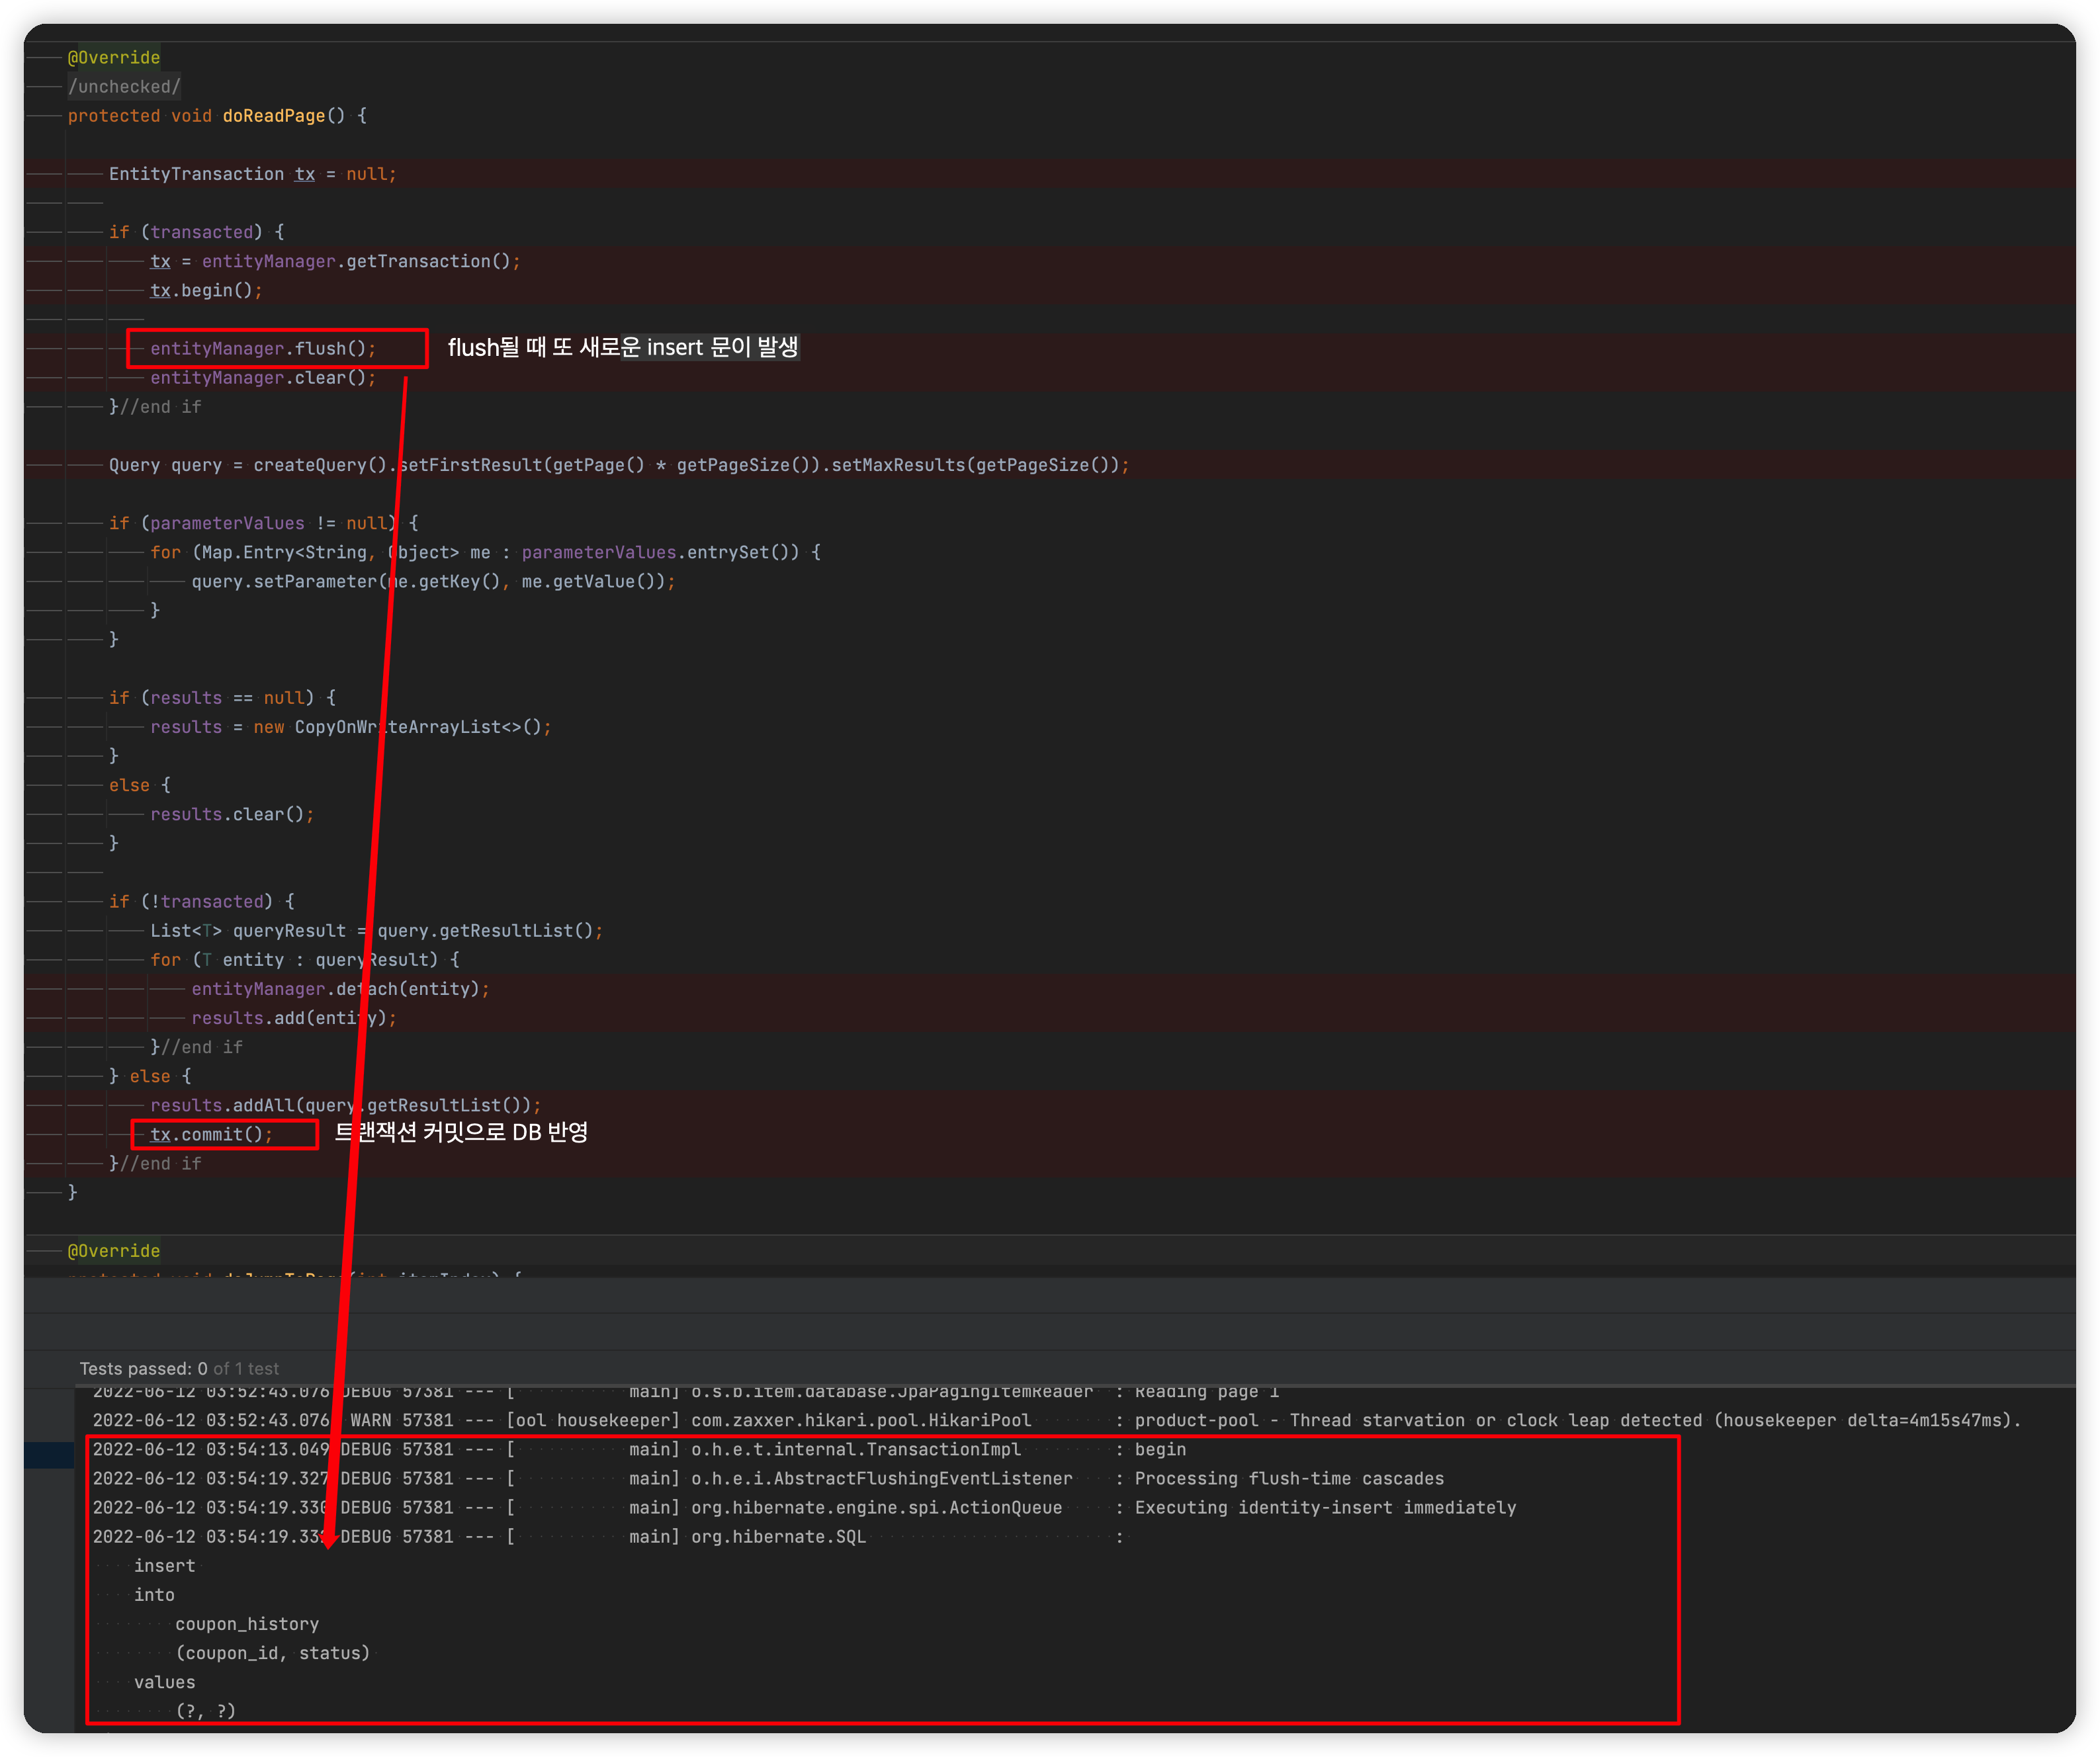Click the coupon_history table name in SQL
Image resolution: width=2100 pixels, height=1757 pixels.
247,1624
